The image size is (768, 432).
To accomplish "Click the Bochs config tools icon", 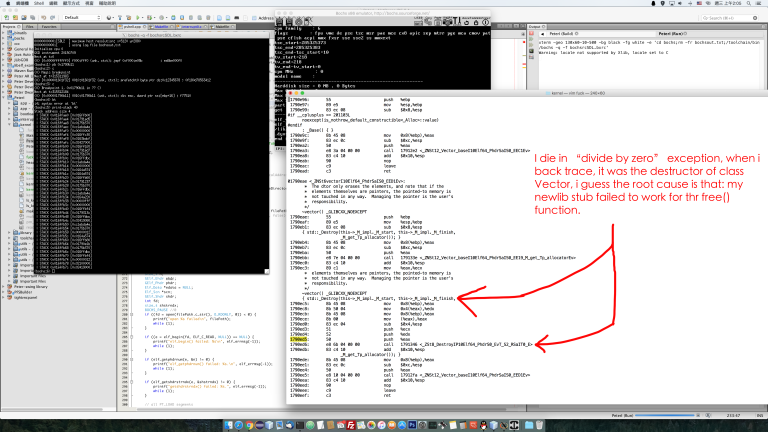I will (457, 22).
